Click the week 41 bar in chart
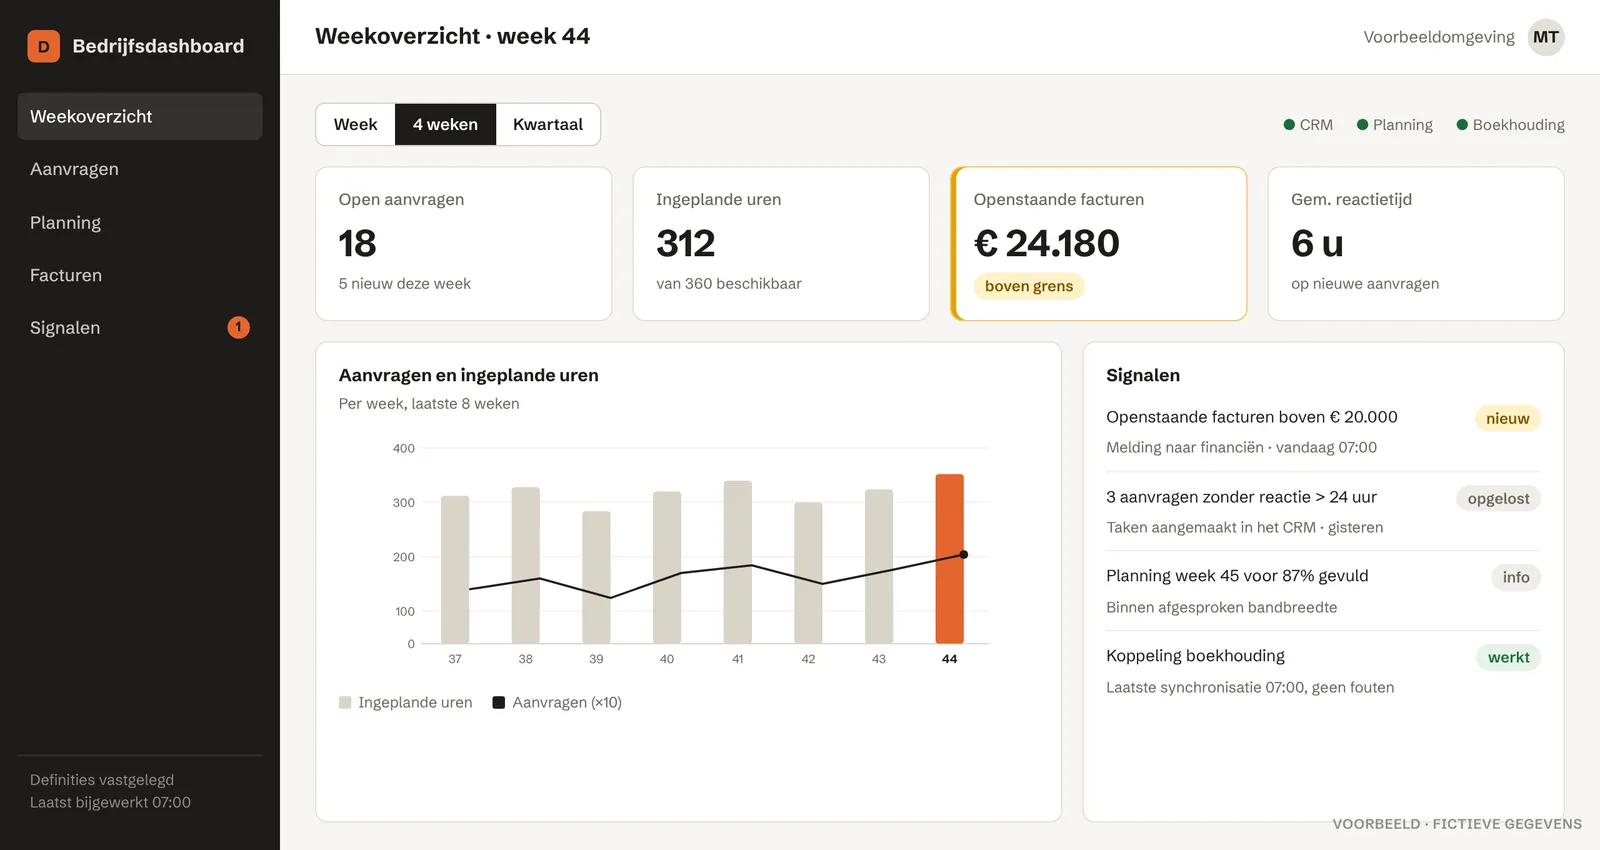Screen dimensions: 1600x850 pos(738,562)
